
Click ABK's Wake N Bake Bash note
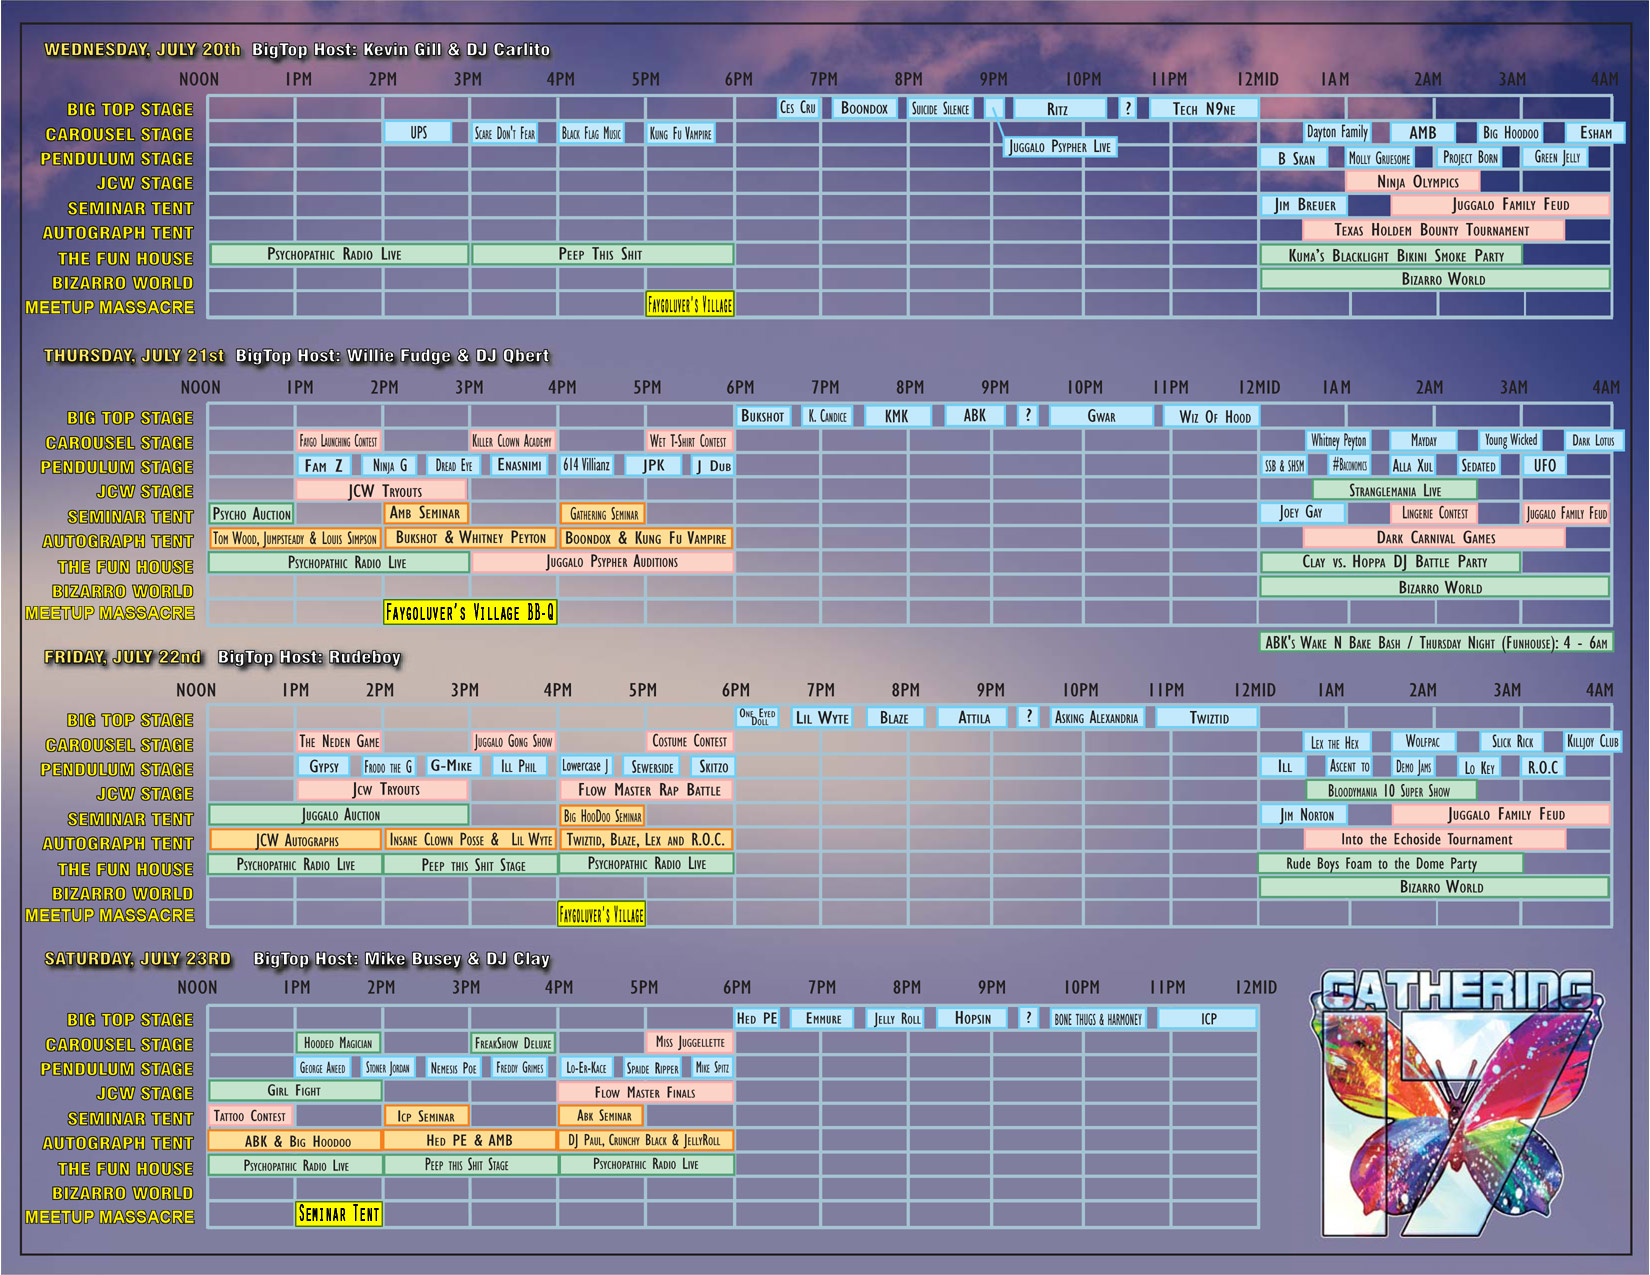[1436, 642]
